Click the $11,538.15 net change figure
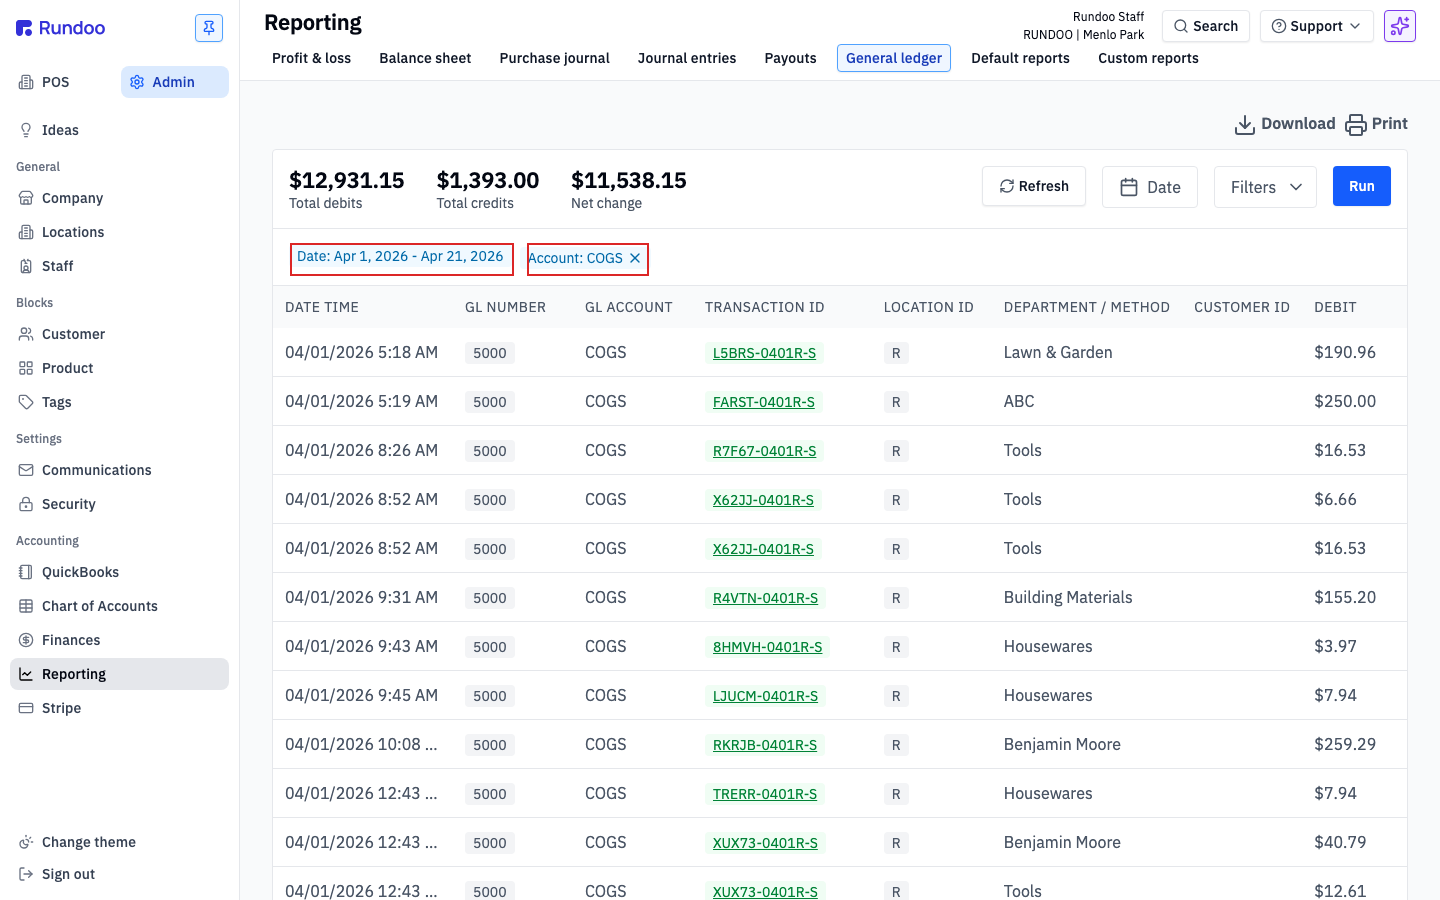 coord(629,180)
